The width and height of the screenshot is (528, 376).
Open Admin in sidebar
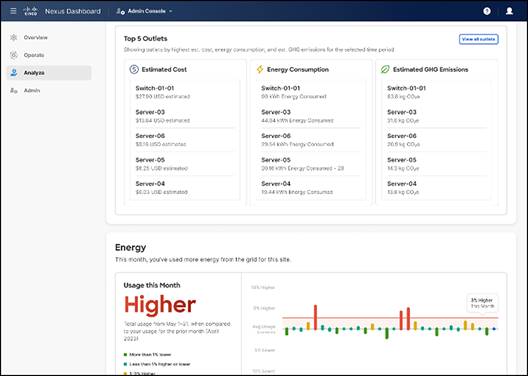(32, 91)
